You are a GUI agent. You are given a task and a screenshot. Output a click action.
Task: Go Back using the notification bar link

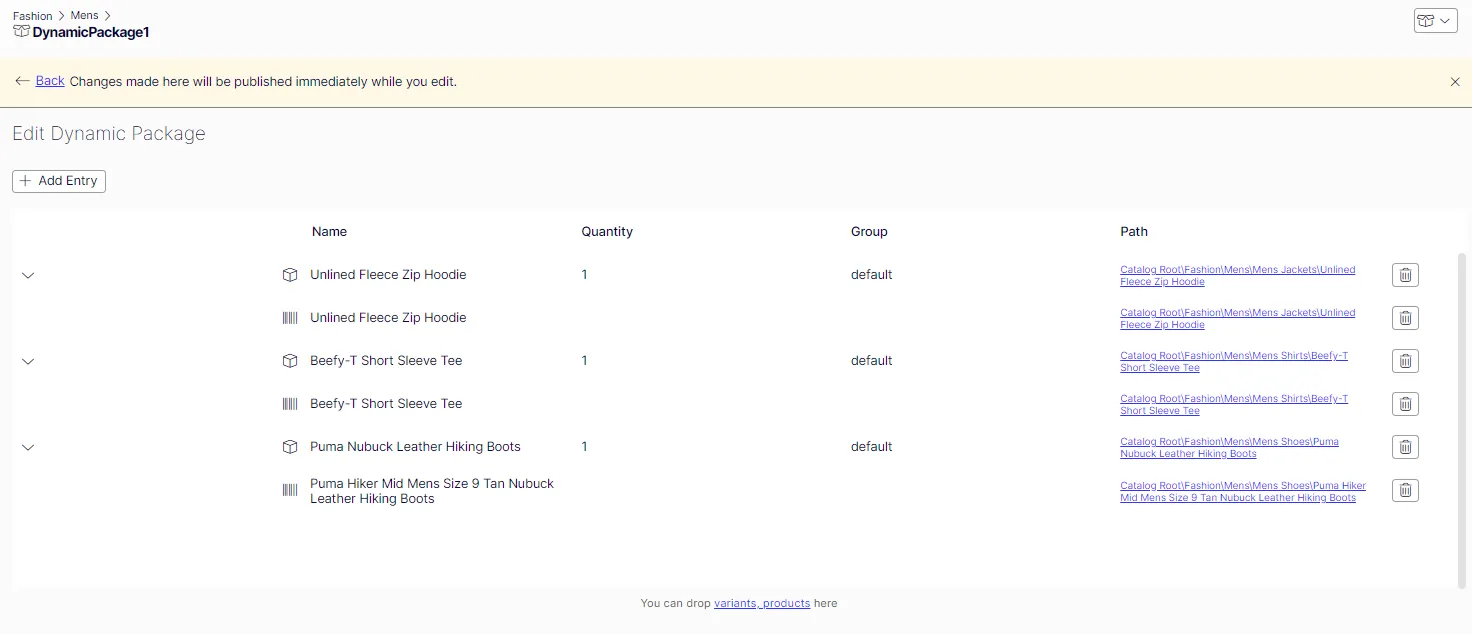click(x=50, y=81)
